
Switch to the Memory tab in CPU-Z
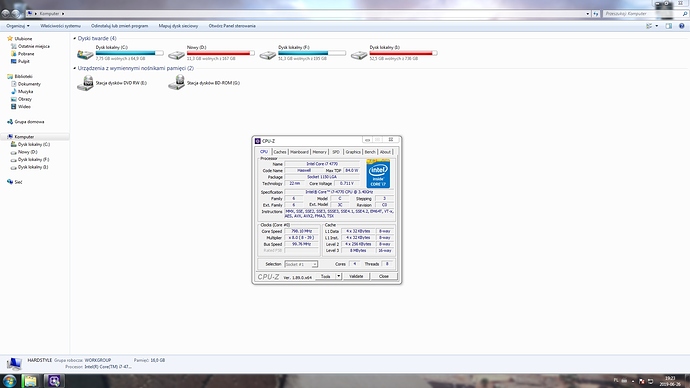(319, 152)
